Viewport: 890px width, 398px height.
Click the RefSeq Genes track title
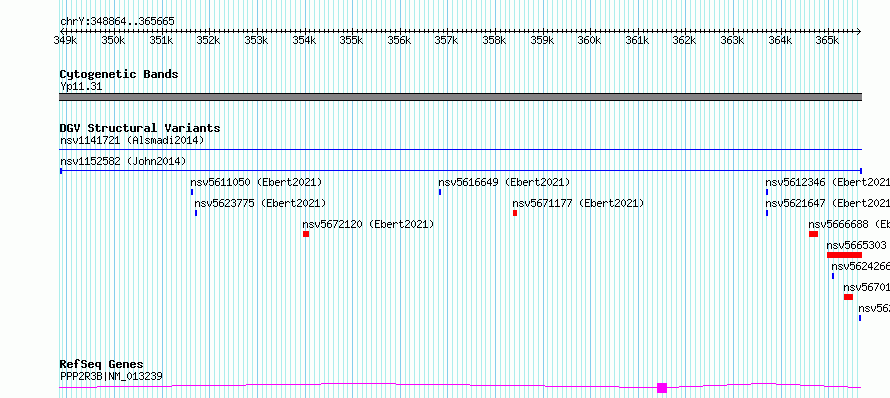click(102, 364)
